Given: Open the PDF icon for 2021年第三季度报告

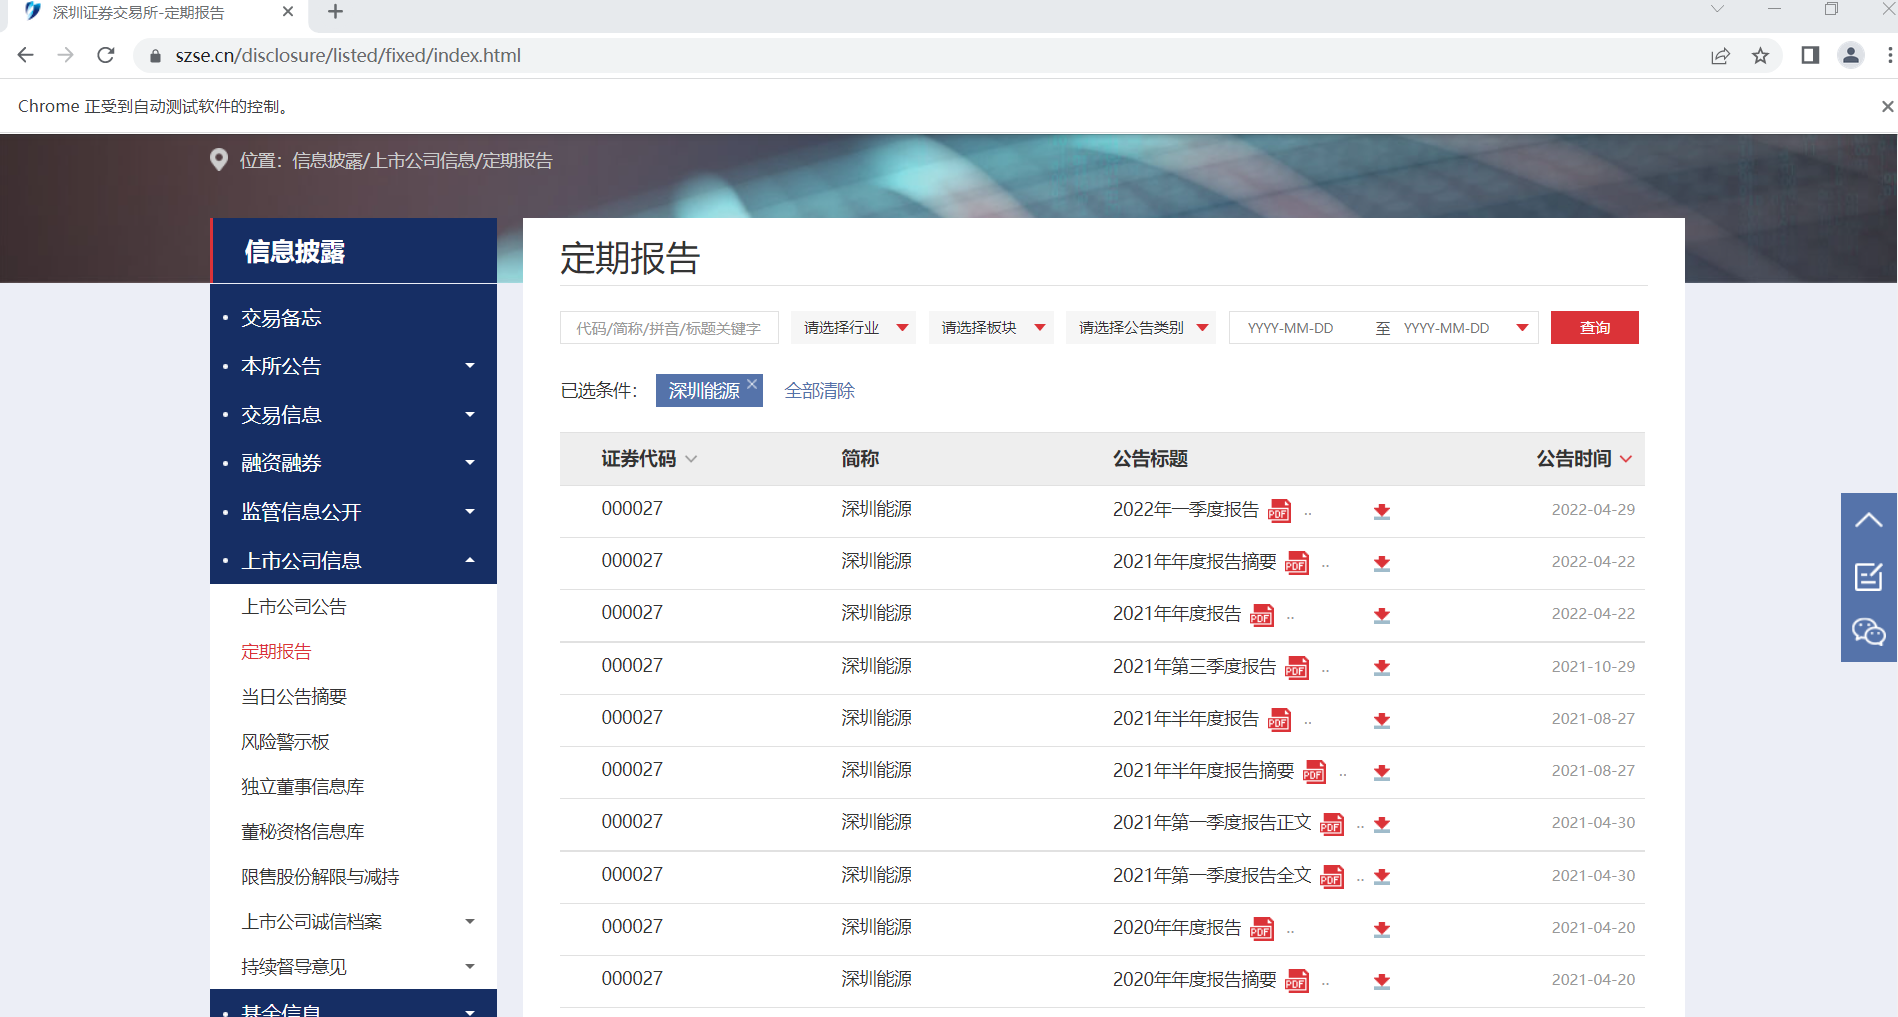Looking at the screenshot, I should coord(1297,668).
